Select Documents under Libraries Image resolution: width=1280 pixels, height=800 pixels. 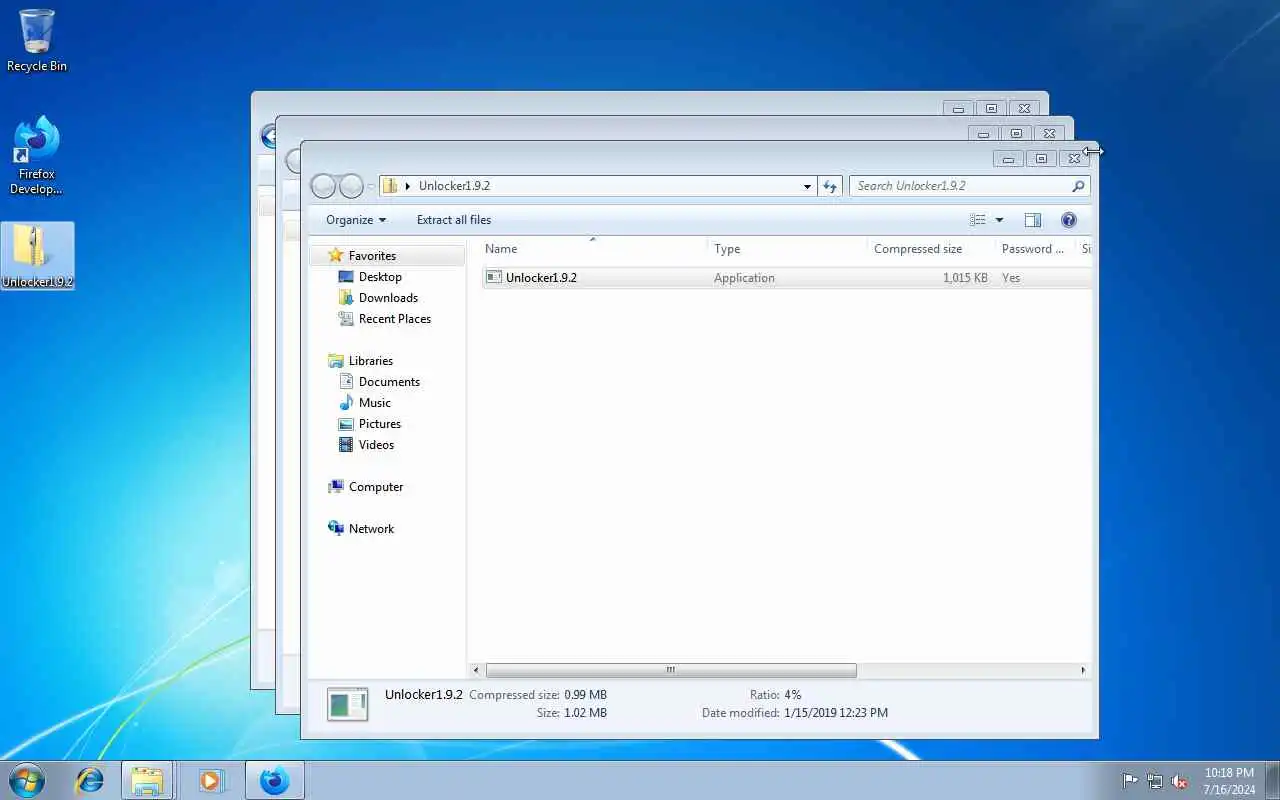coord(389,382)
